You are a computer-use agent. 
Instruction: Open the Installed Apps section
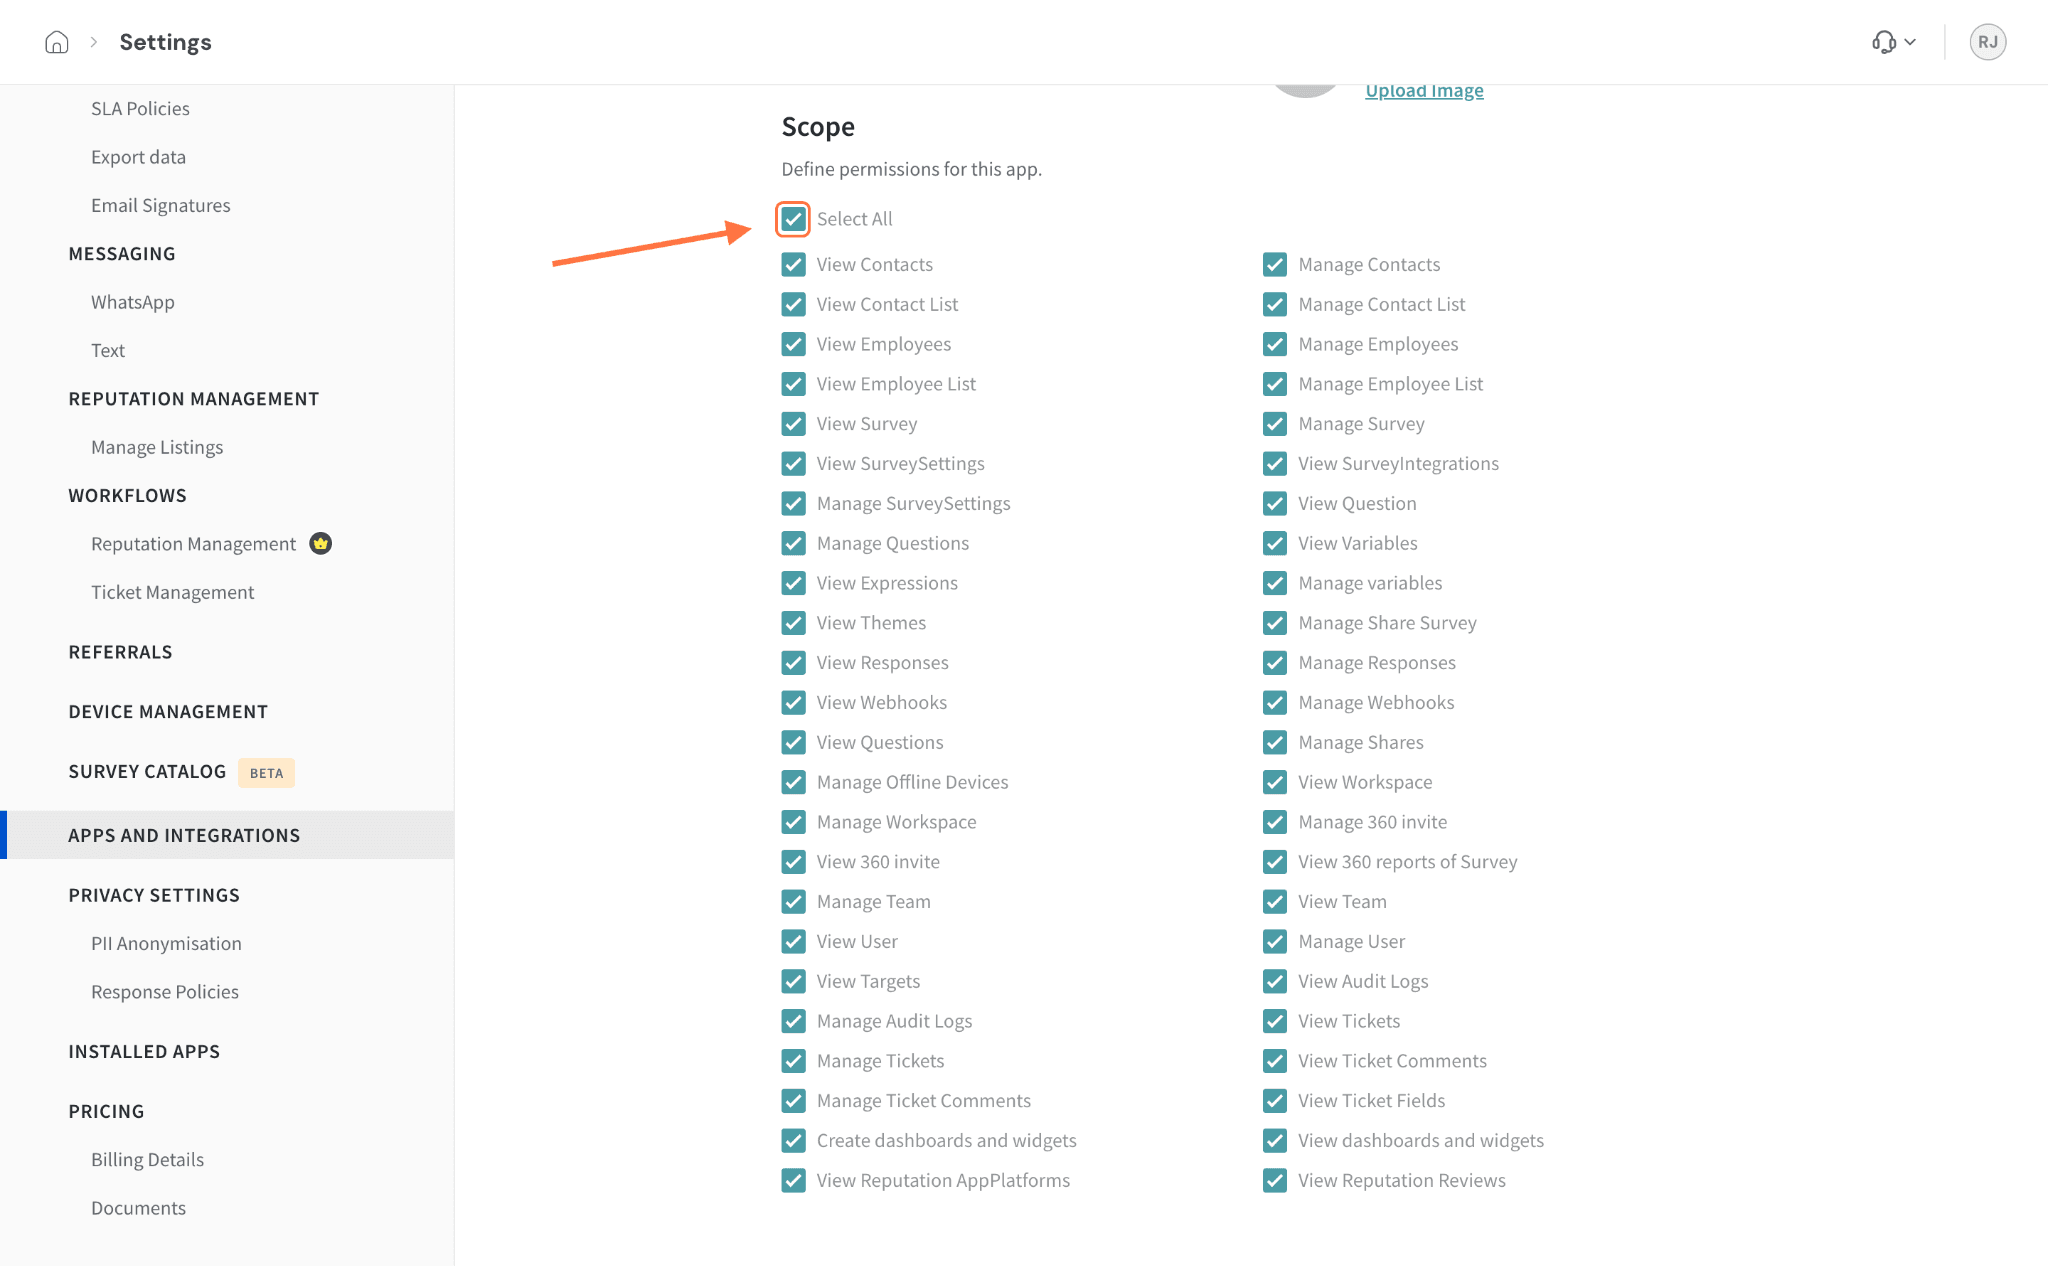[x=144, y=1052]
